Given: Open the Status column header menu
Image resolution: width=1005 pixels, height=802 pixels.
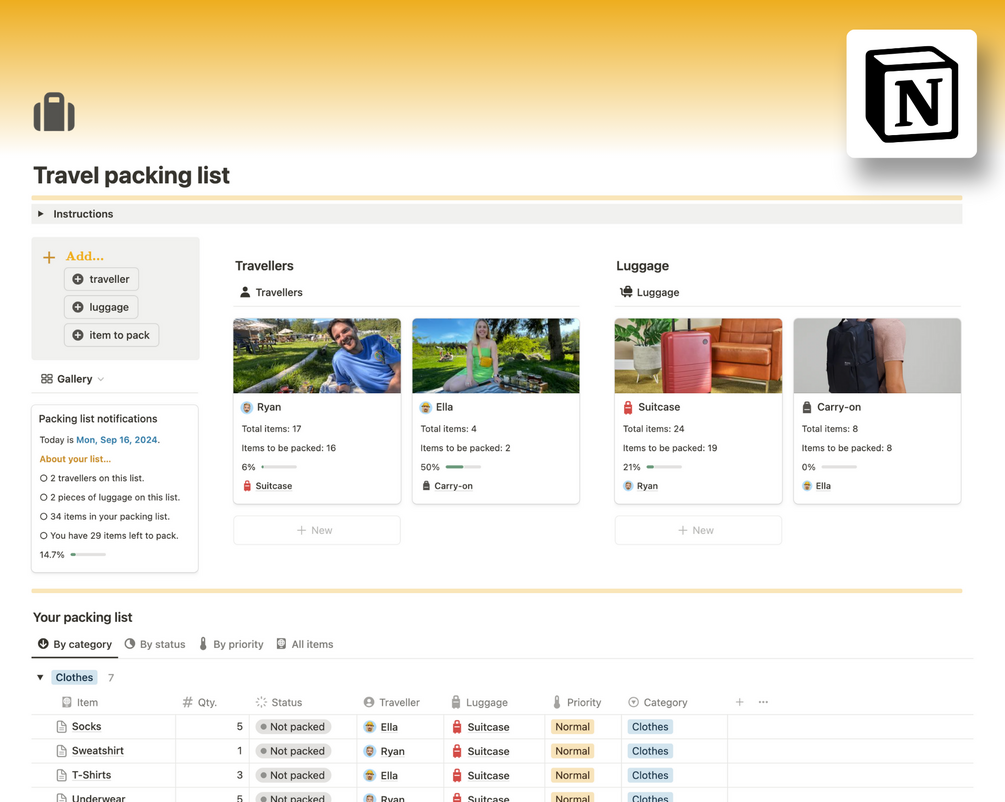Looking at the screenshot, I should pos(278,703).
